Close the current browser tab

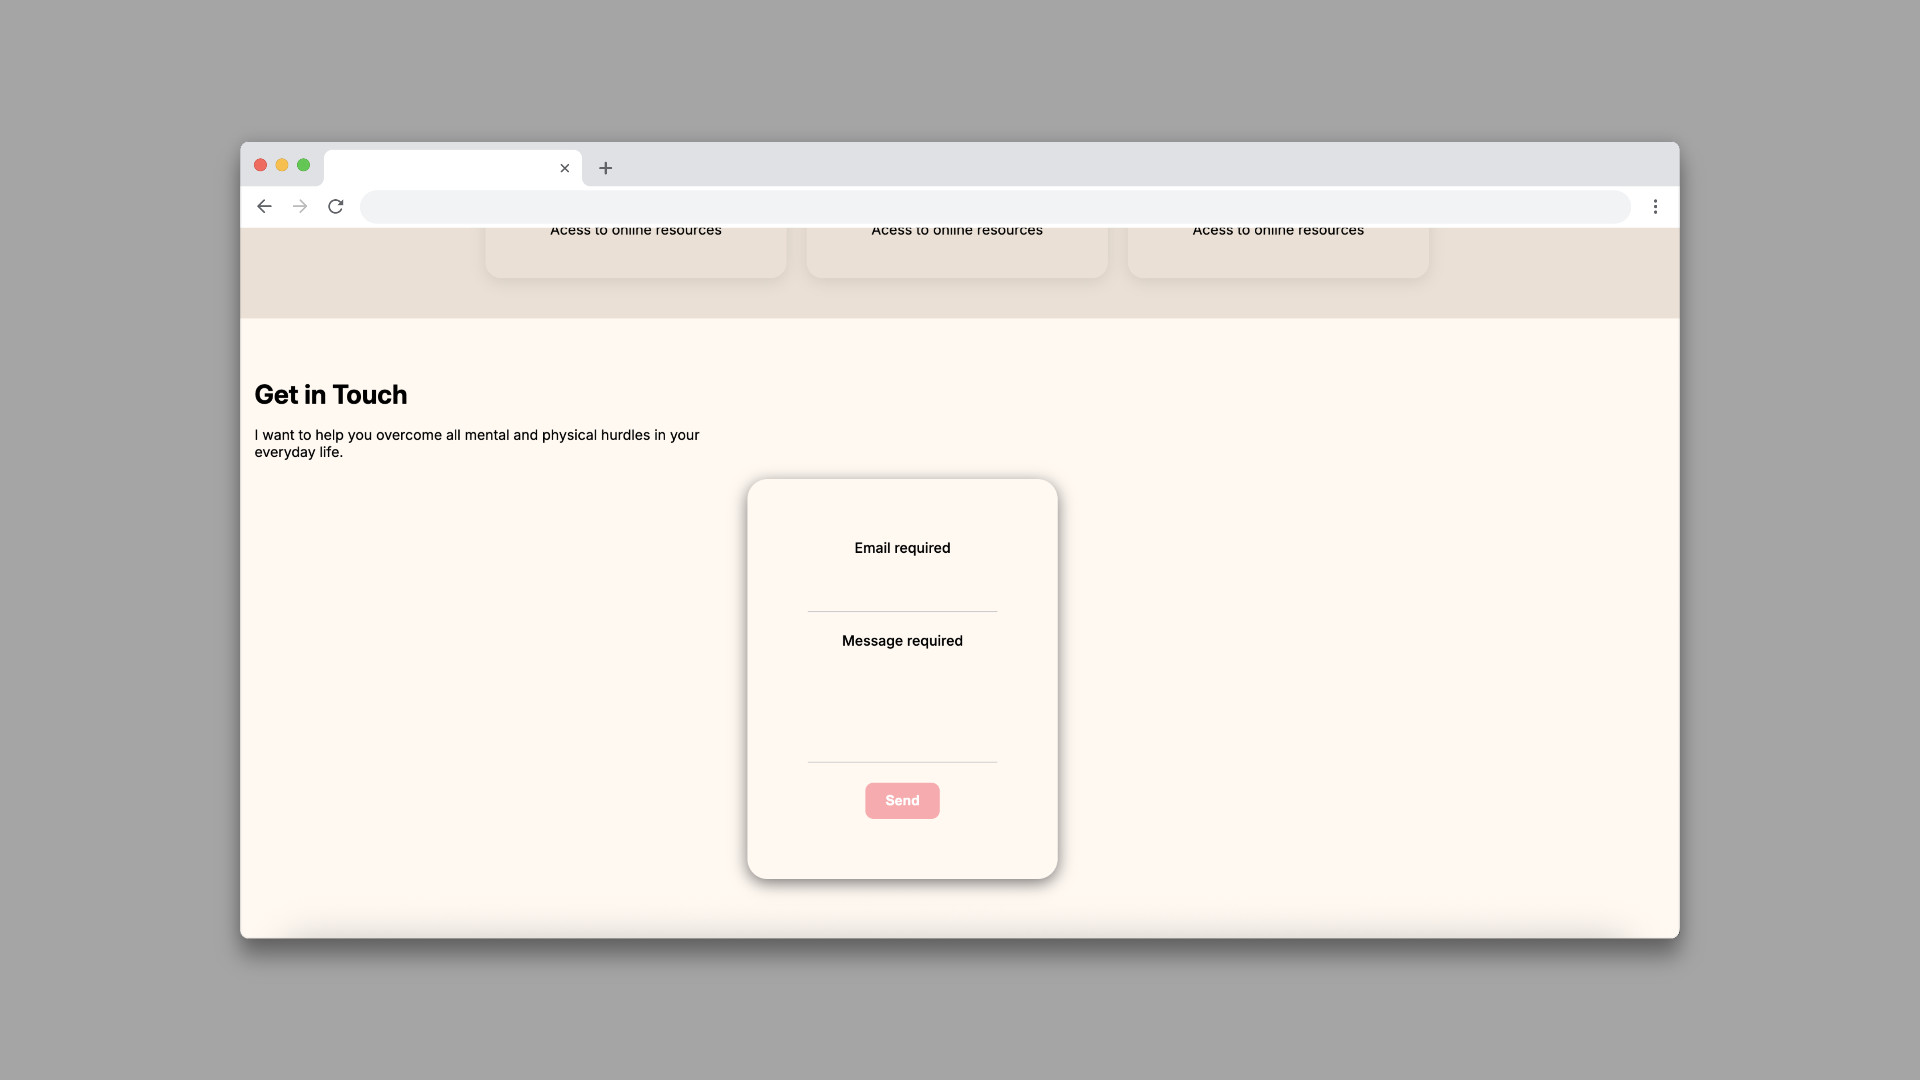point(564,168)
